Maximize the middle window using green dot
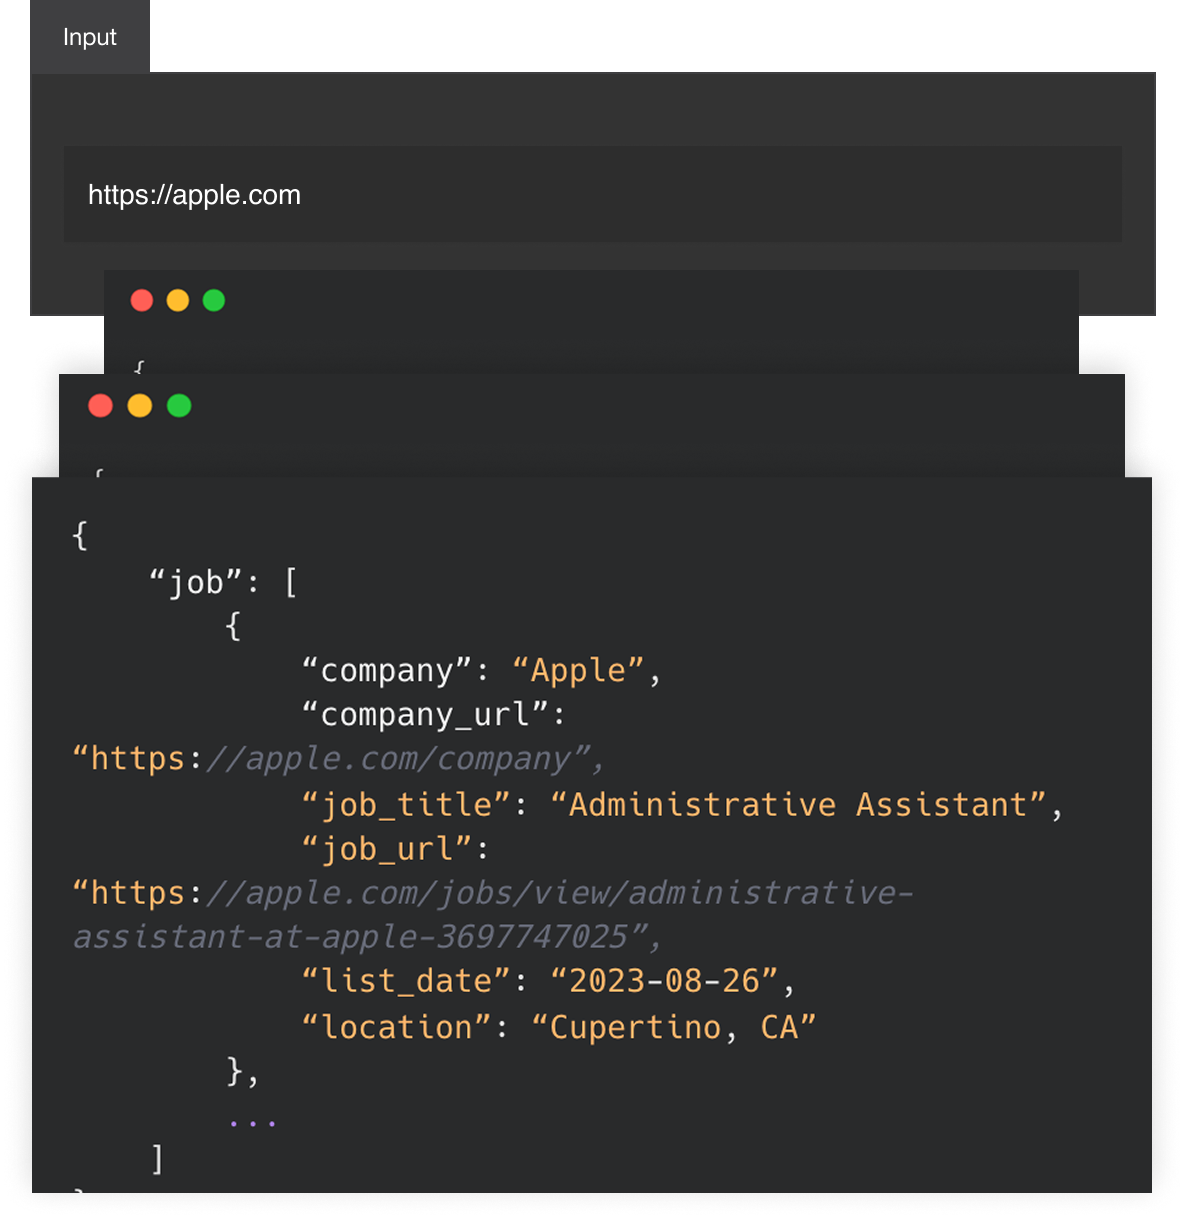Viewport: 1184px width, 1219px height. point(179,405)
